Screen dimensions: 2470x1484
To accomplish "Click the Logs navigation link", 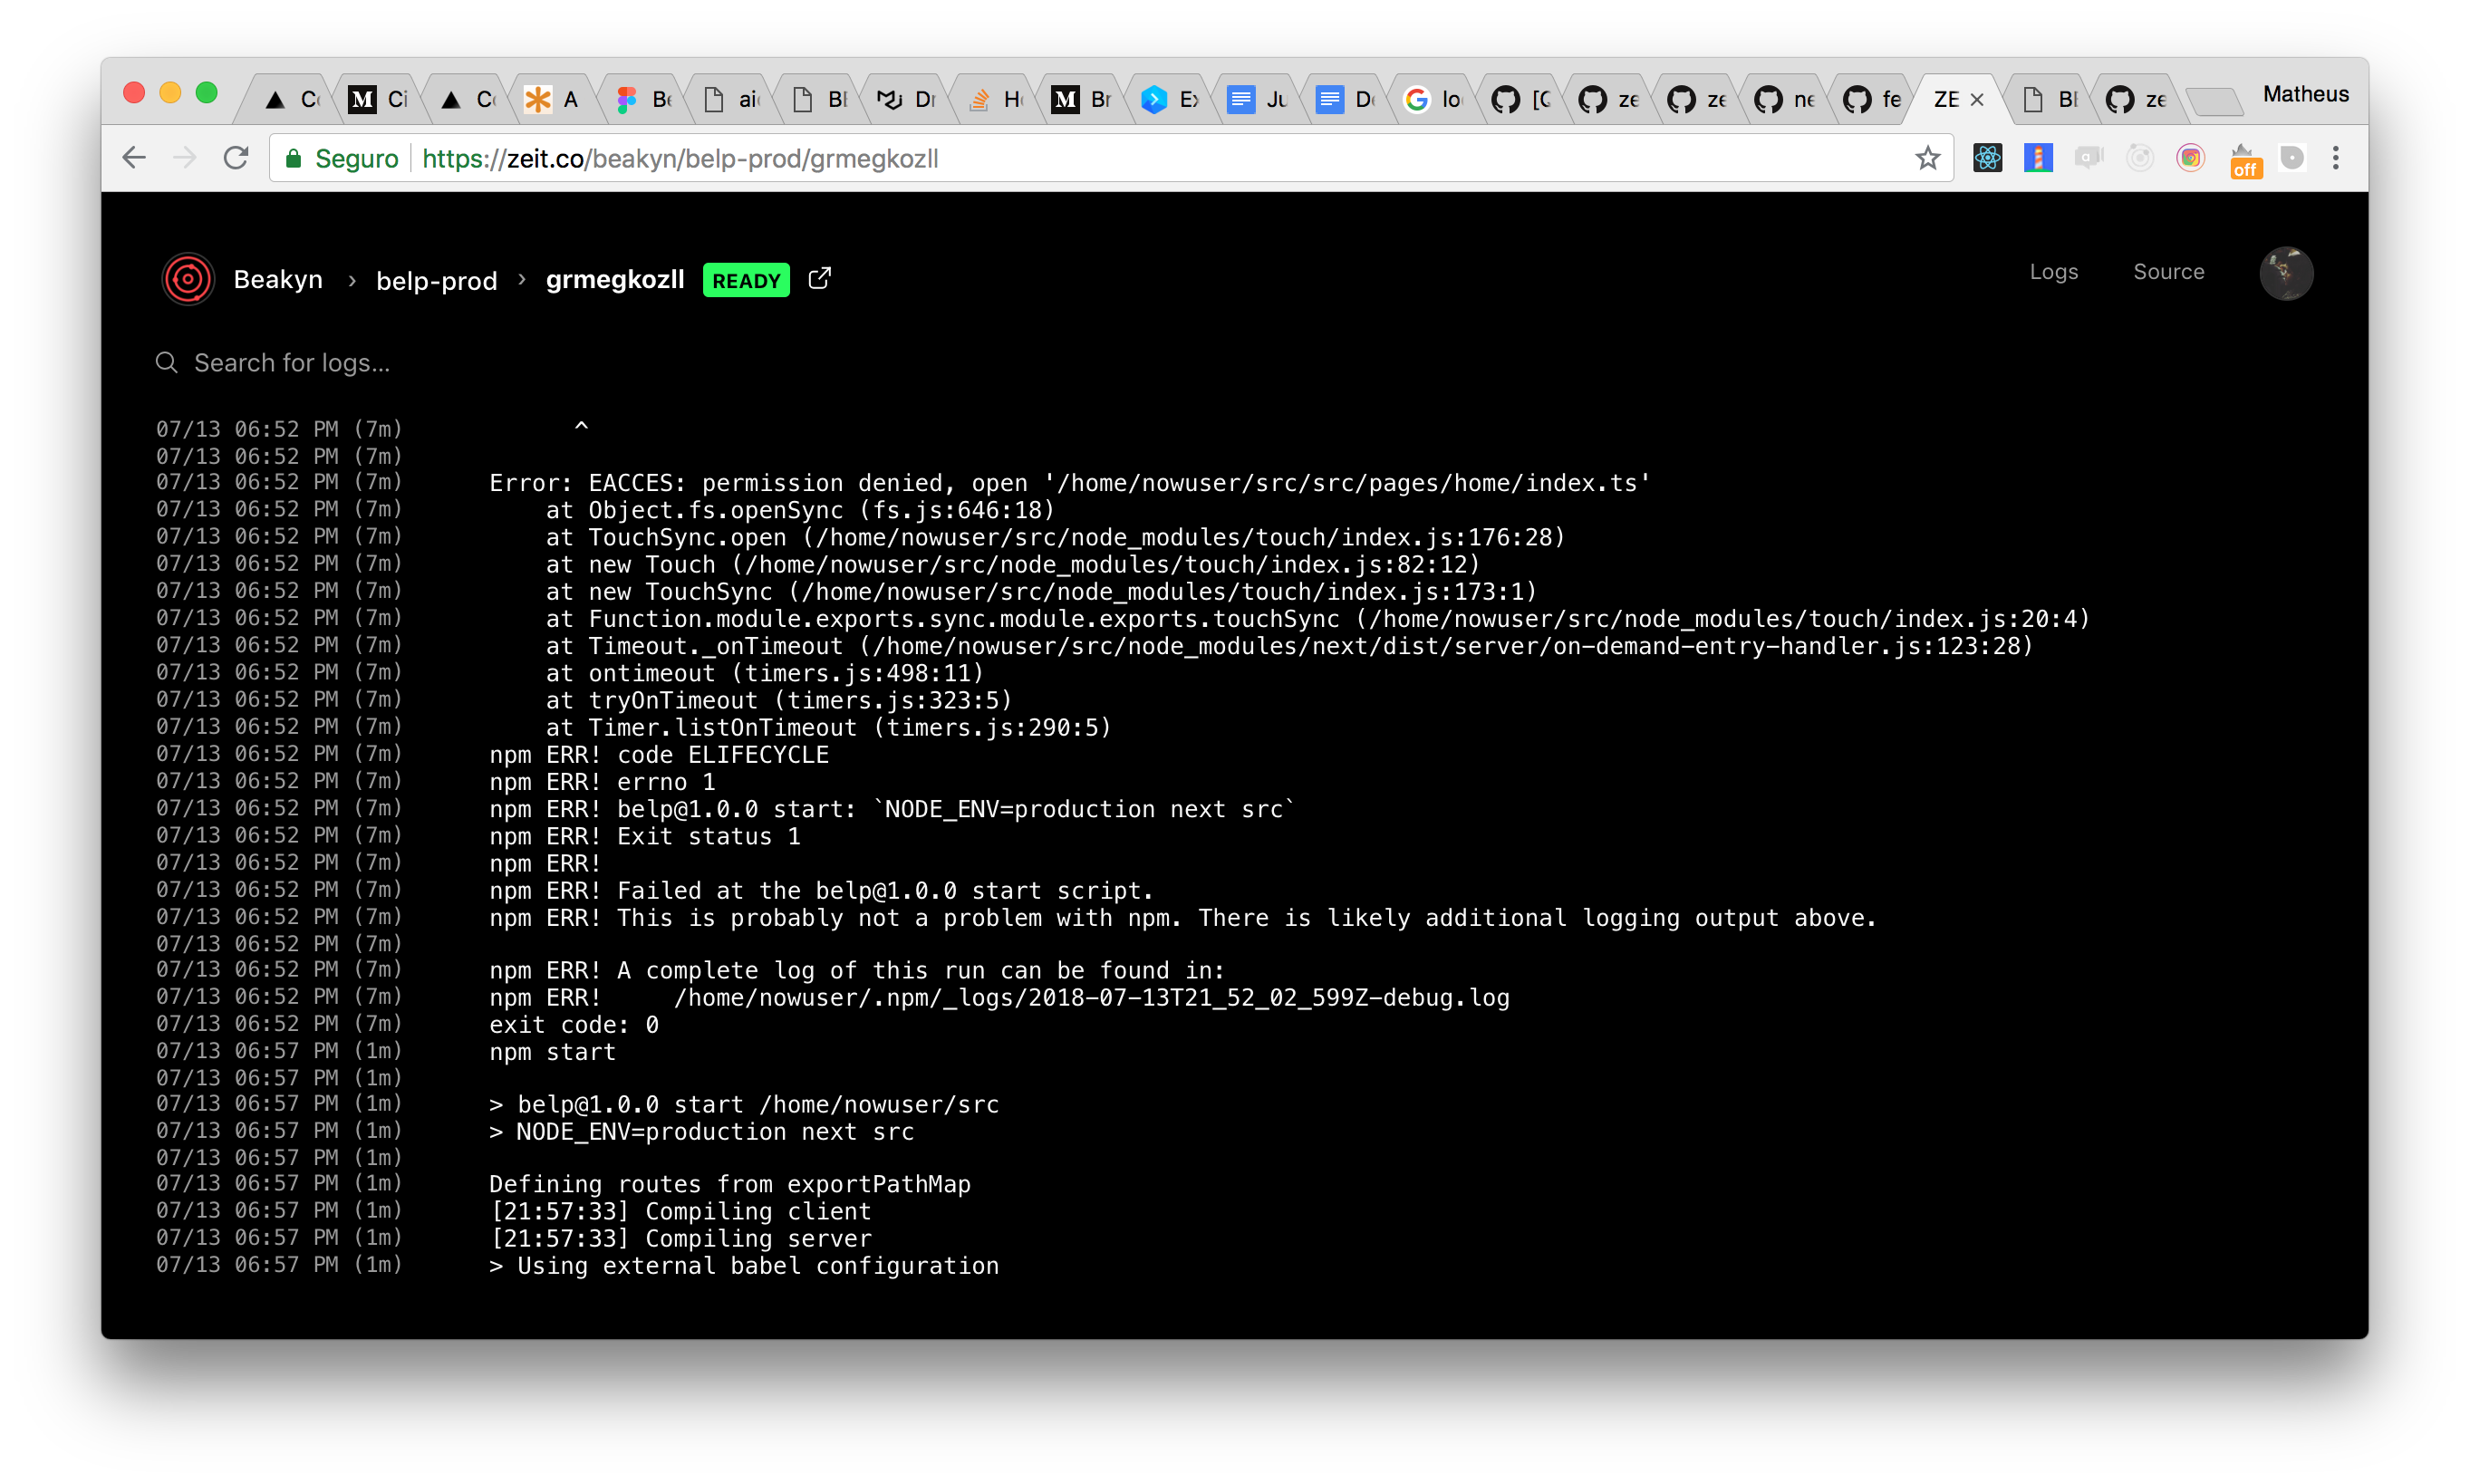I will [2053, 271].
